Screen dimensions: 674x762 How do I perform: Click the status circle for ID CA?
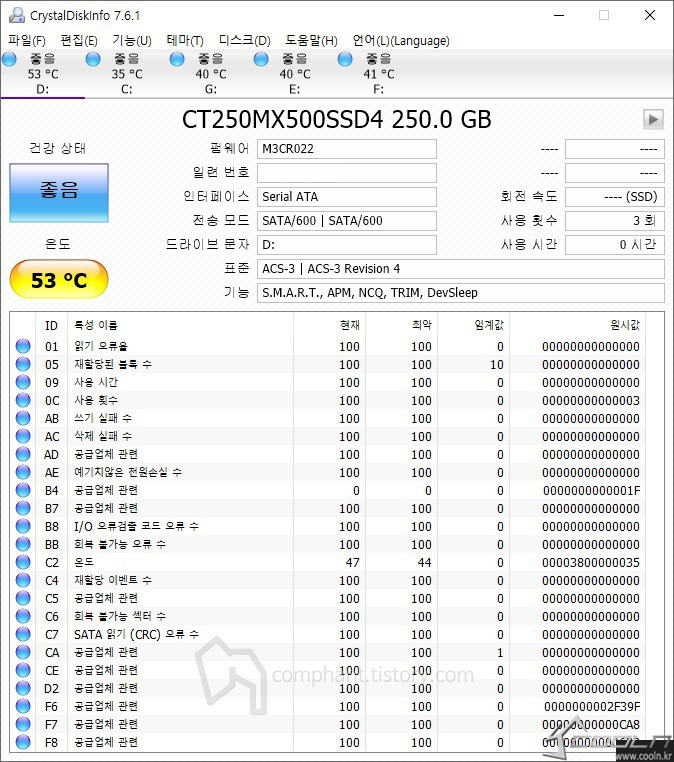tap(23, 652)
